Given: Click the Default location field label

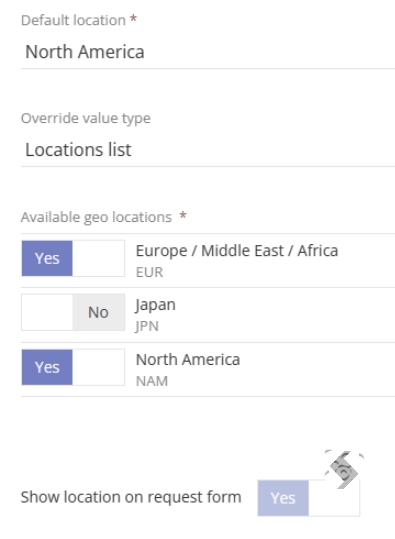Looking at the screenshot, I should click(x=73, y=20).
